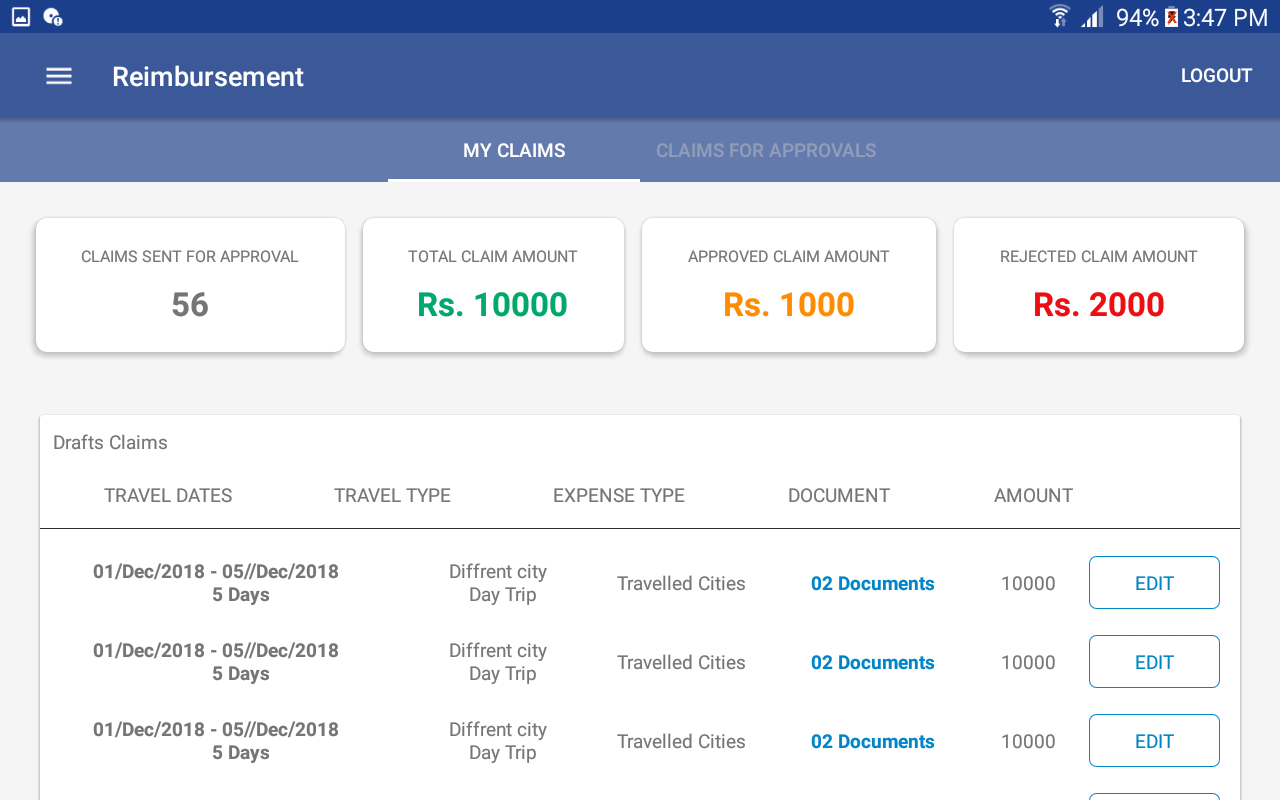Click the Travel Dates column header
The height and width of the screenshot is (800, 1280).
(x=168, y=496)
